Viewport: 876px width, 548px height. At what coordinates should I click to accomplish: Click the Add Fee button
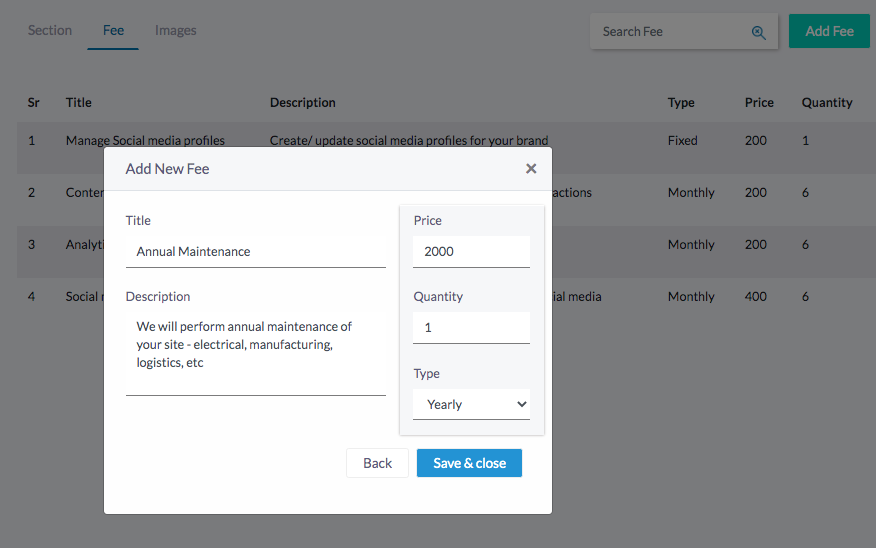[829, 31]
